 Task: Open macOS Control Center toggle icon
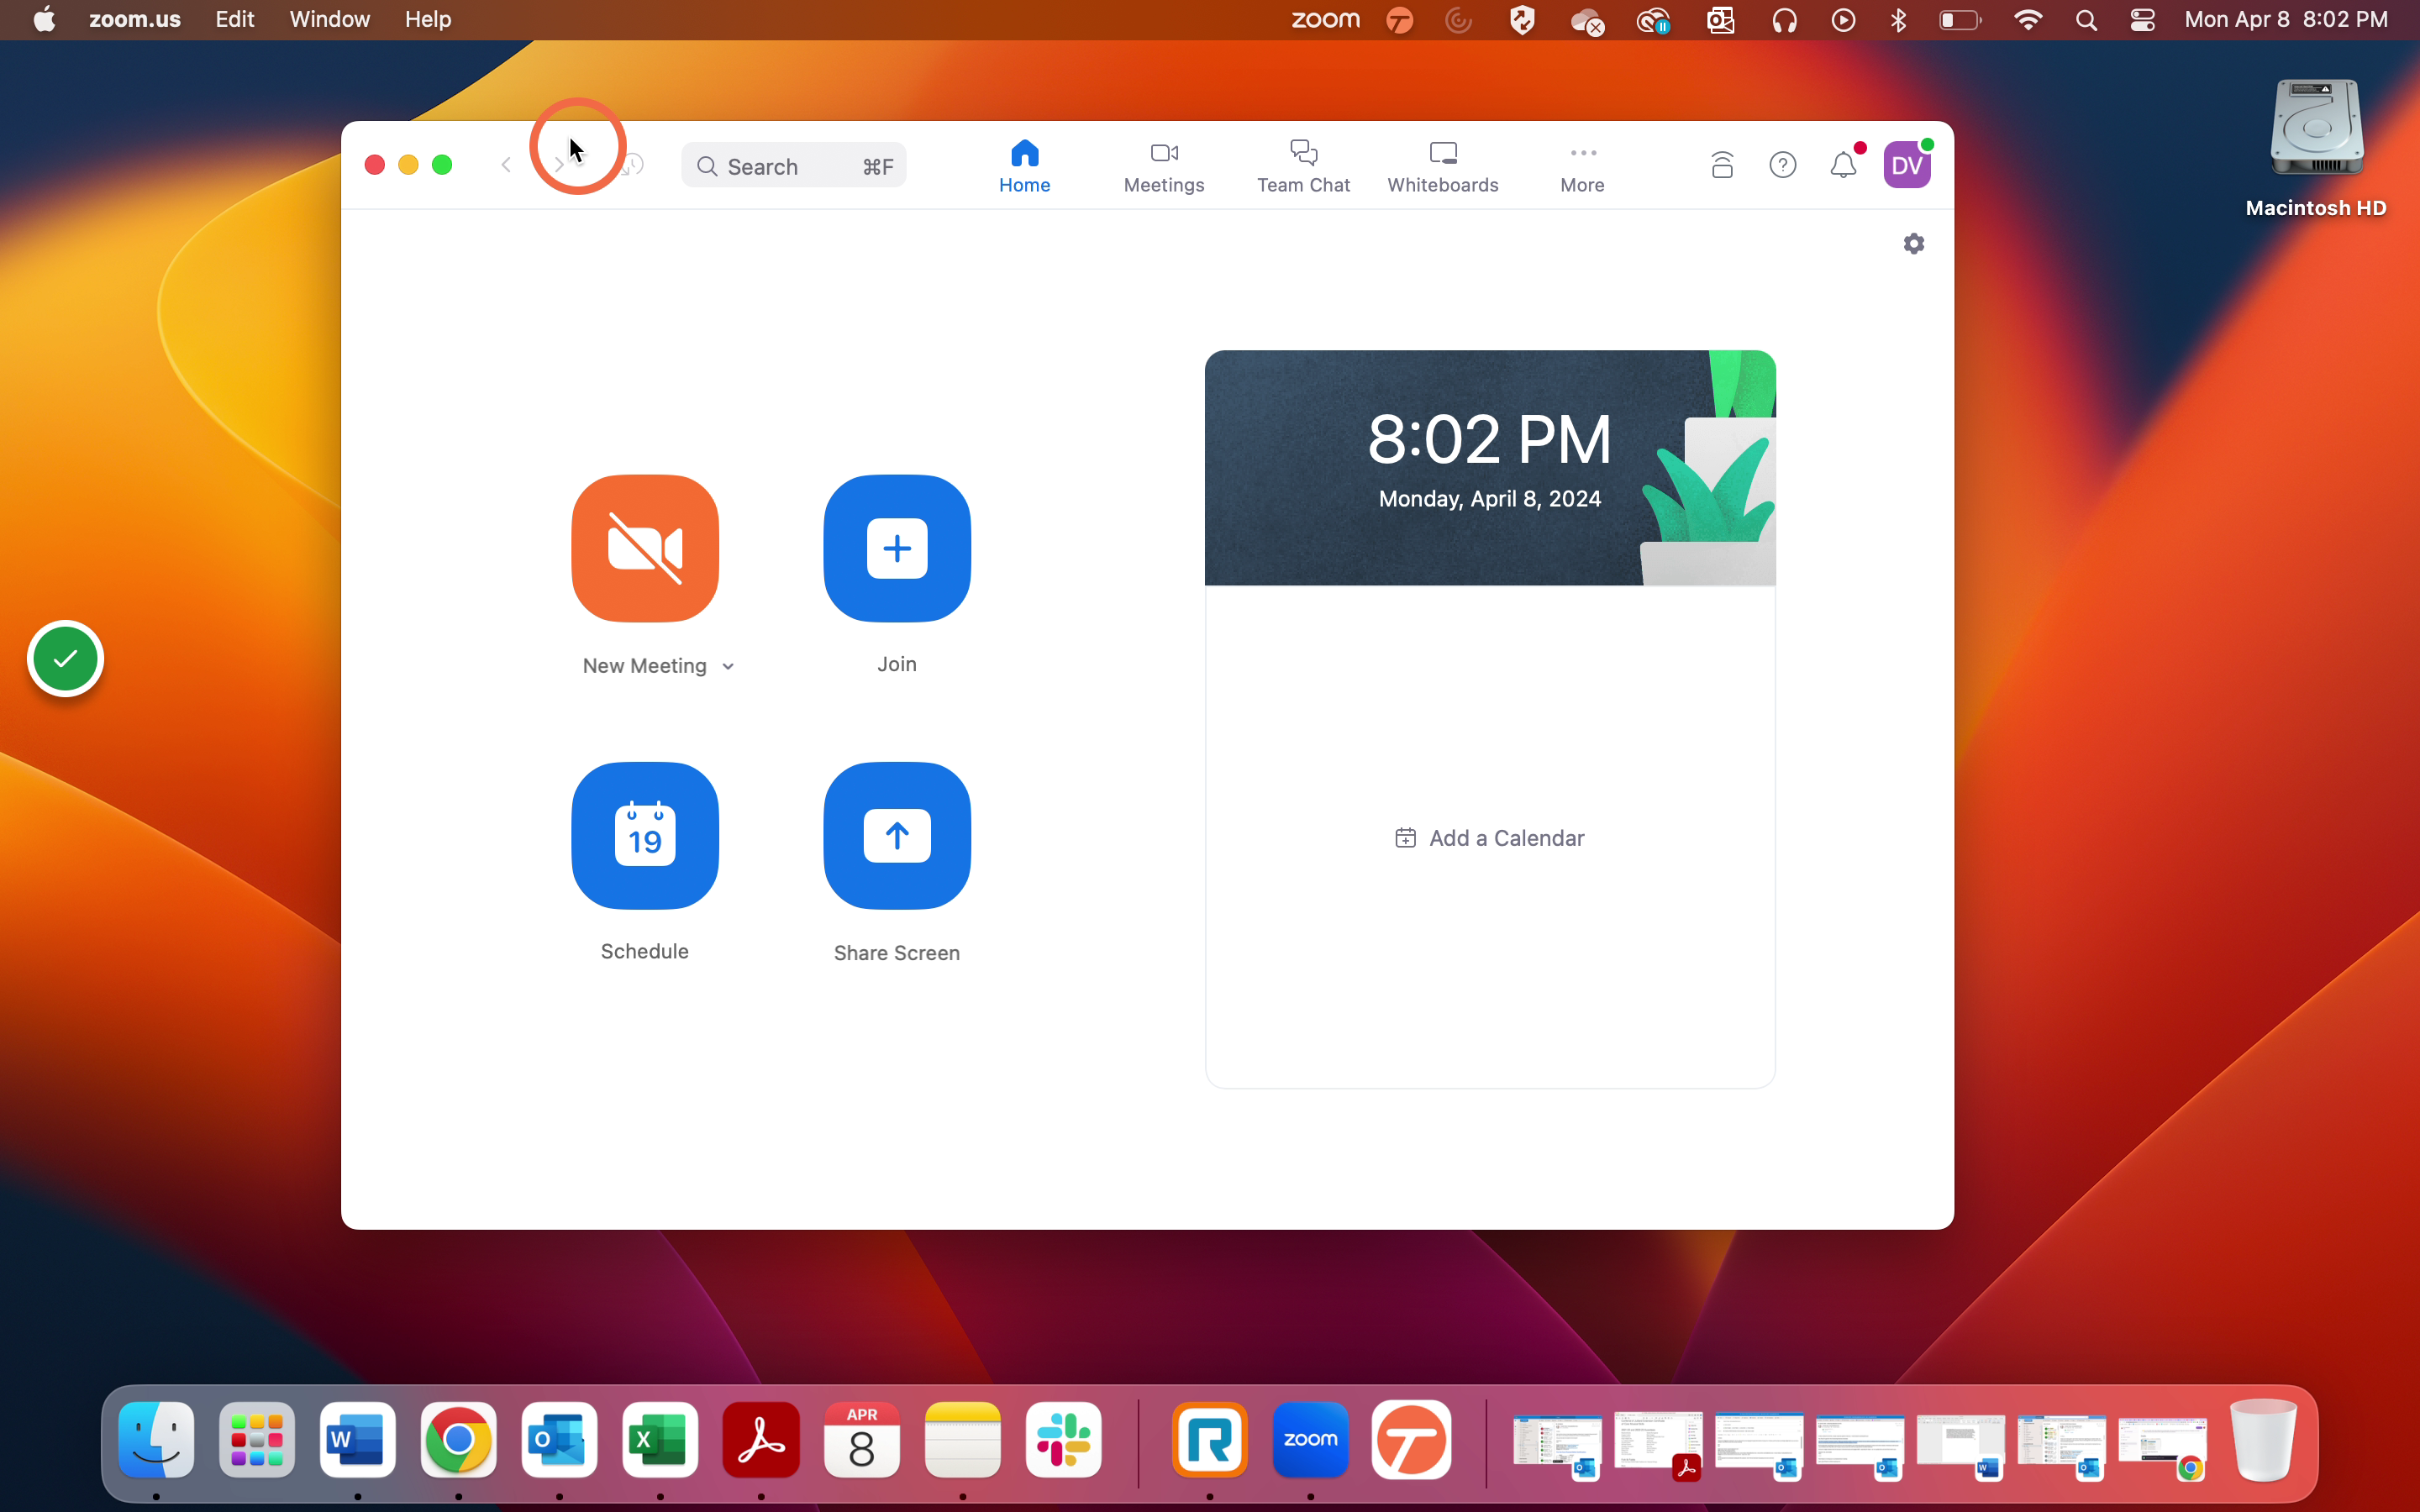2142,20
